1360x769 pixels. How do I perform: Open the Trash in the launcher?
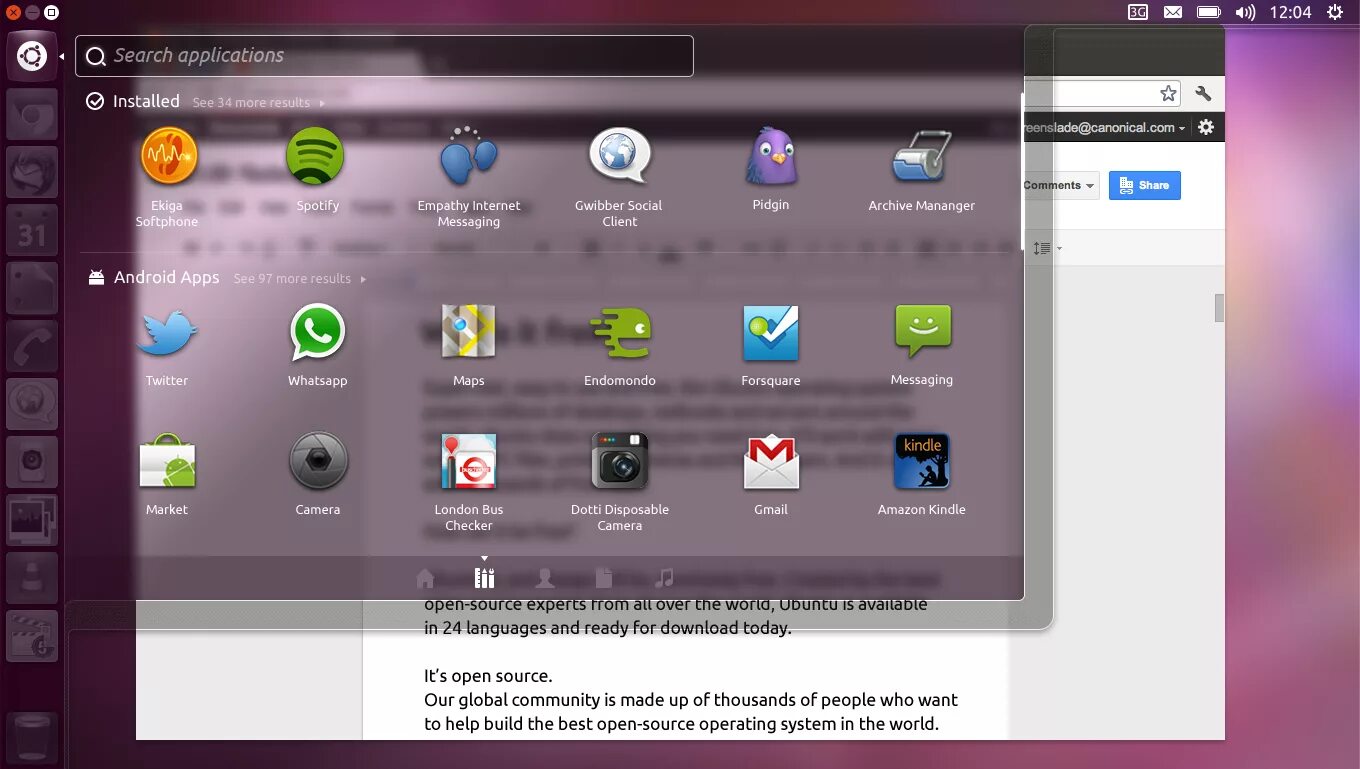(x=32, y=739)
